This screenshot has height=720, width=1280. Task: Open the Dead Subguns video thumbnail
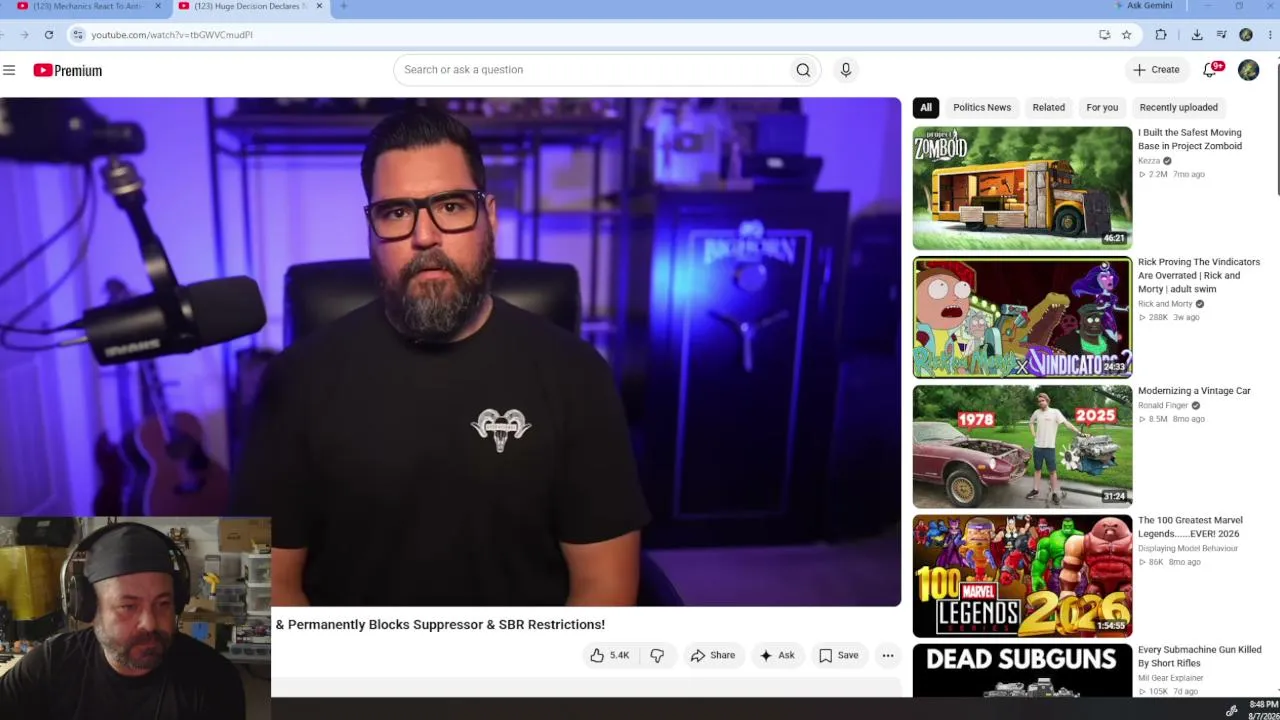coord(1022,671)
